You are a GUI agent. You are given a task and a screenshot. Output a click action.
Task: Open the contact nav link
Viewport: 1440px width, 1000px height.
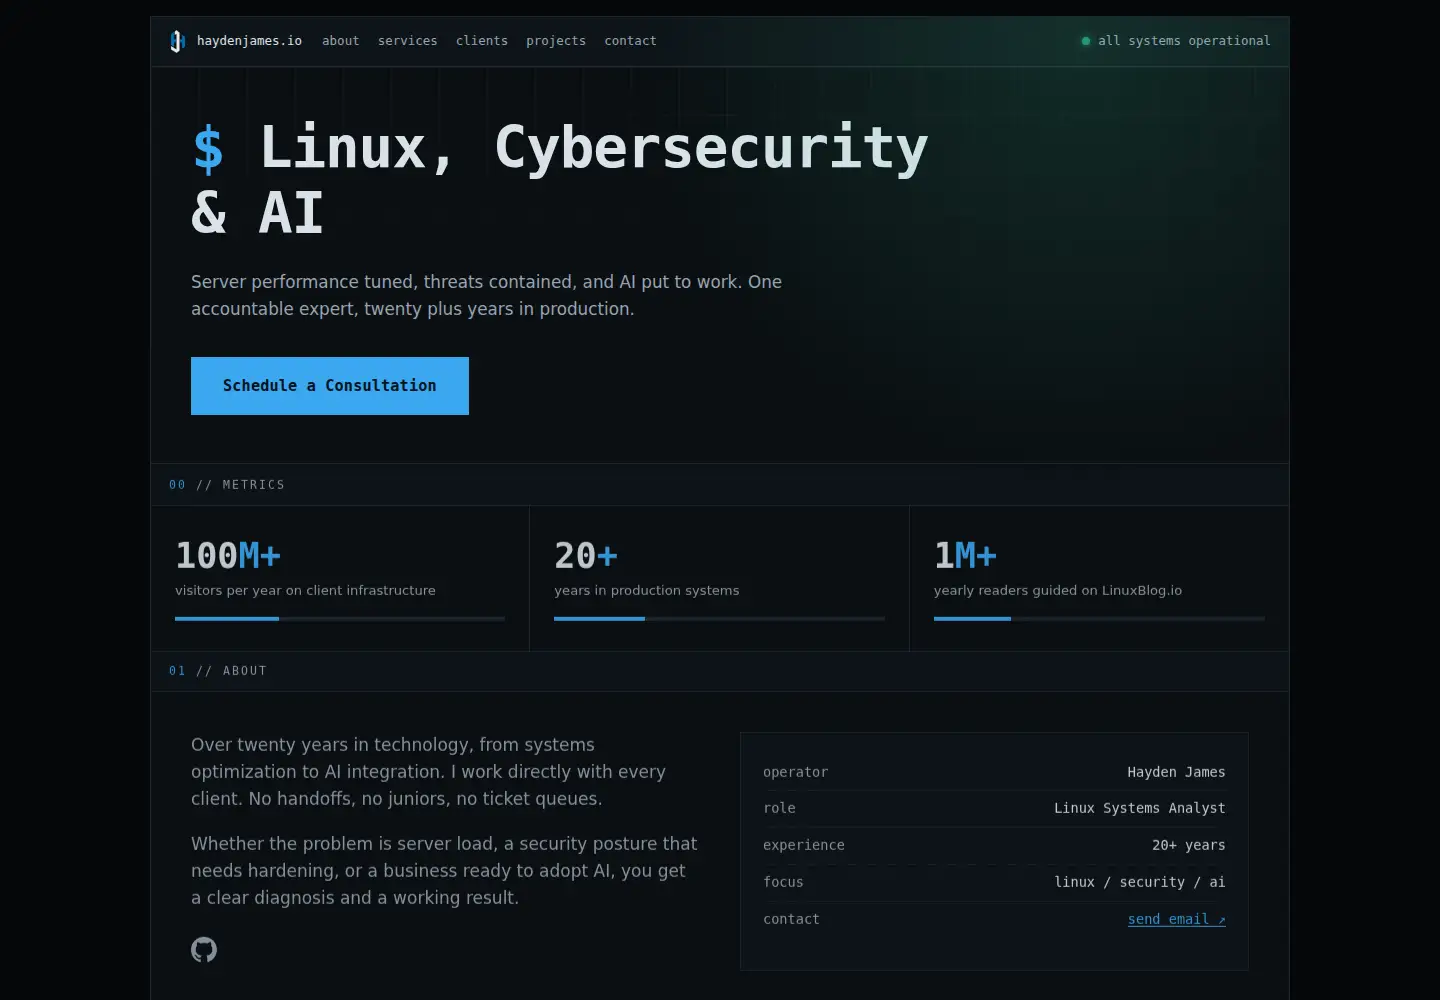point(630,41)
